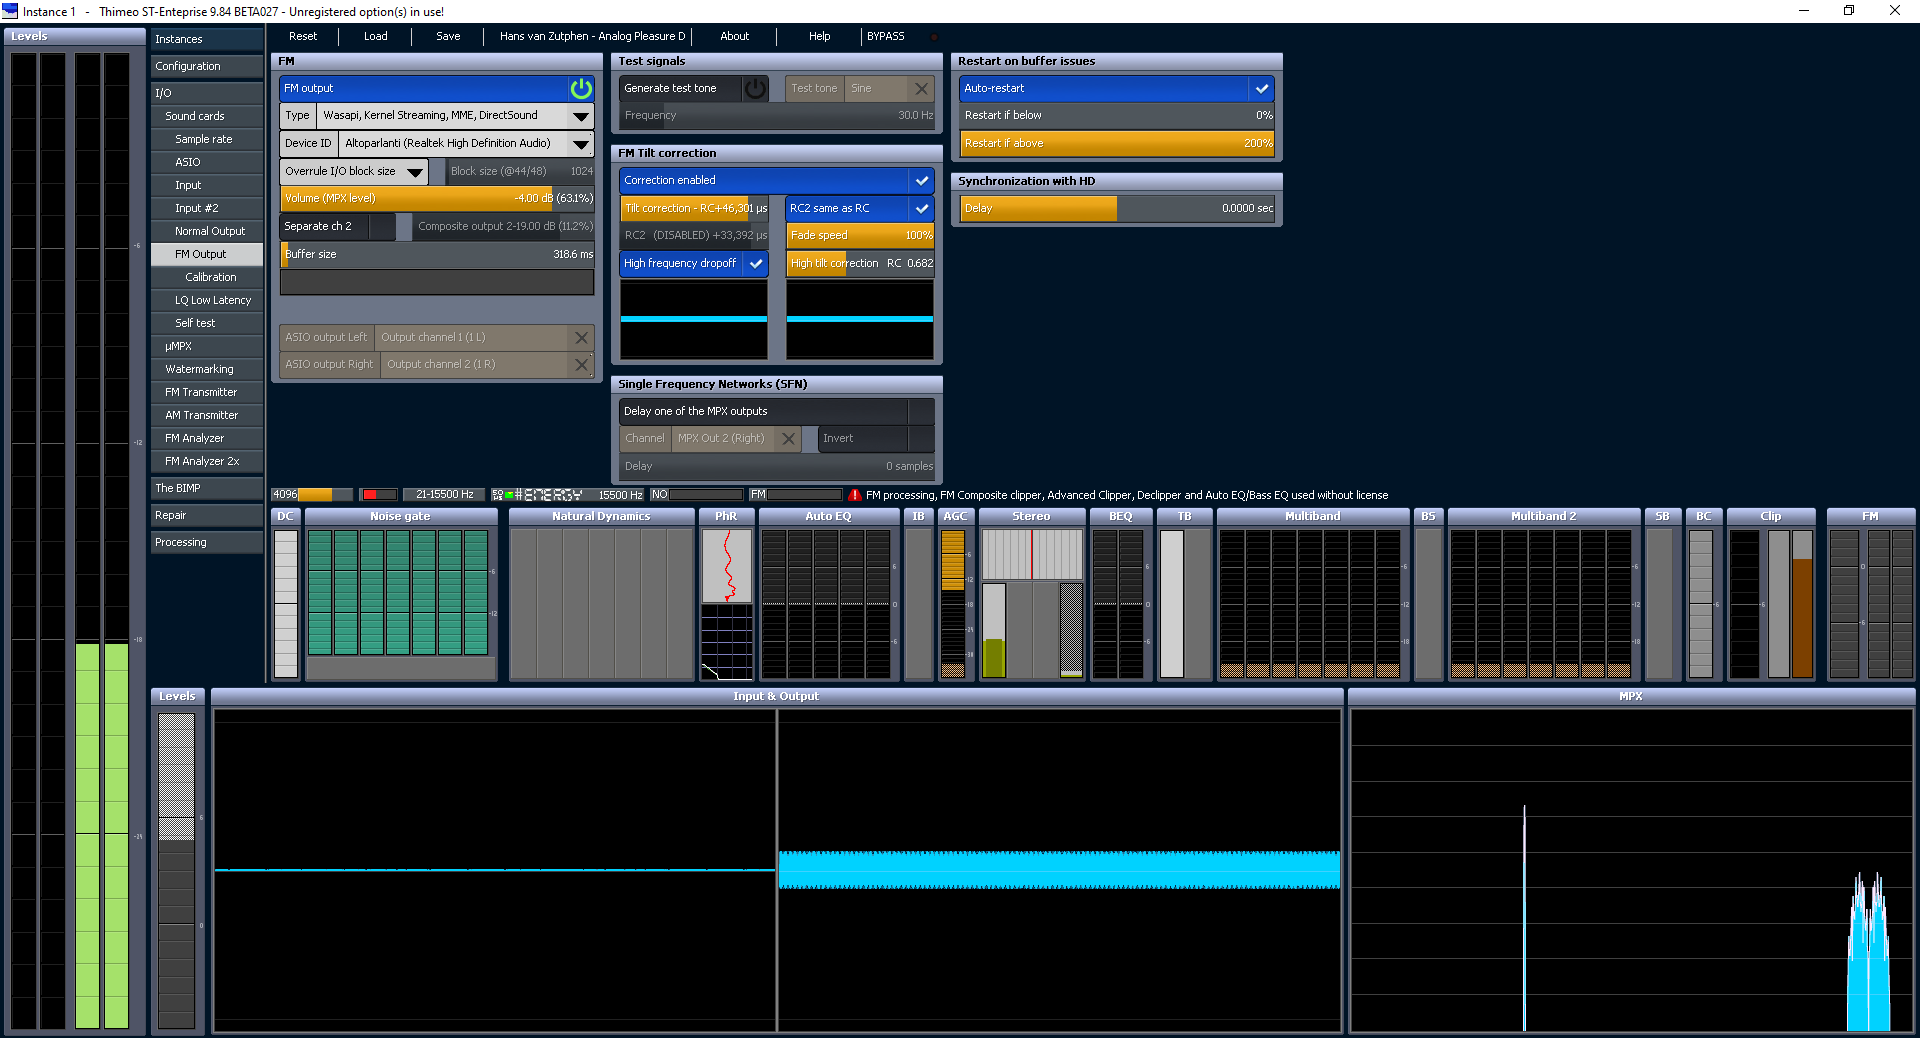The height and width of the screenshot is (1038, 1924).
Task: Expand the Device ID dropdown
Action: click(581, 144)
